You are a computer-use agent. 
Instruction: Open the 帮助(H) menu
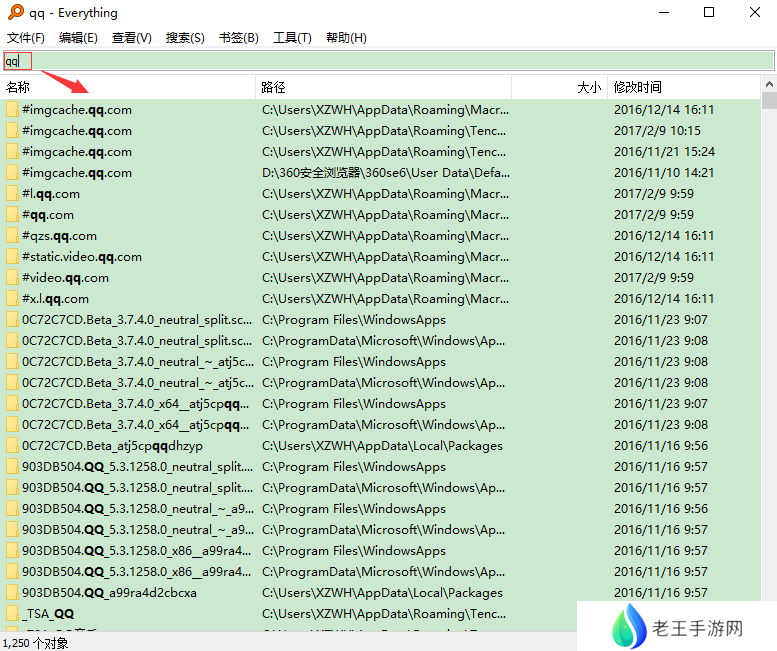pos(346,38)
